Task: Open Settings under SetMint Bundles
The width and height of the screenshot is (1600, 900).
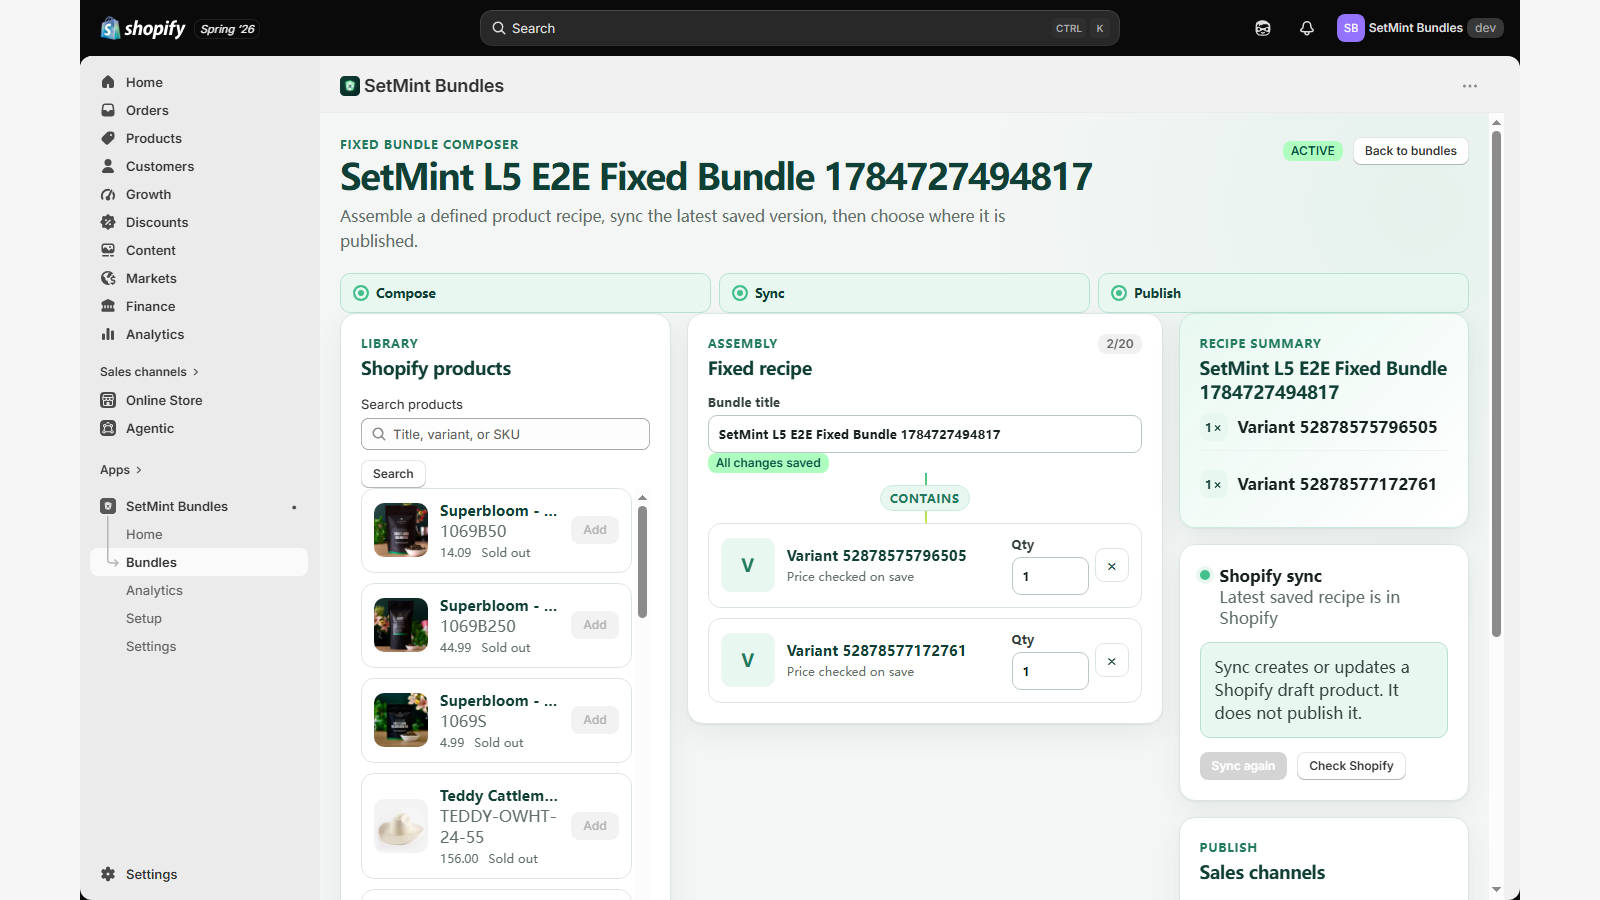Action: click(x=151, y=646)
